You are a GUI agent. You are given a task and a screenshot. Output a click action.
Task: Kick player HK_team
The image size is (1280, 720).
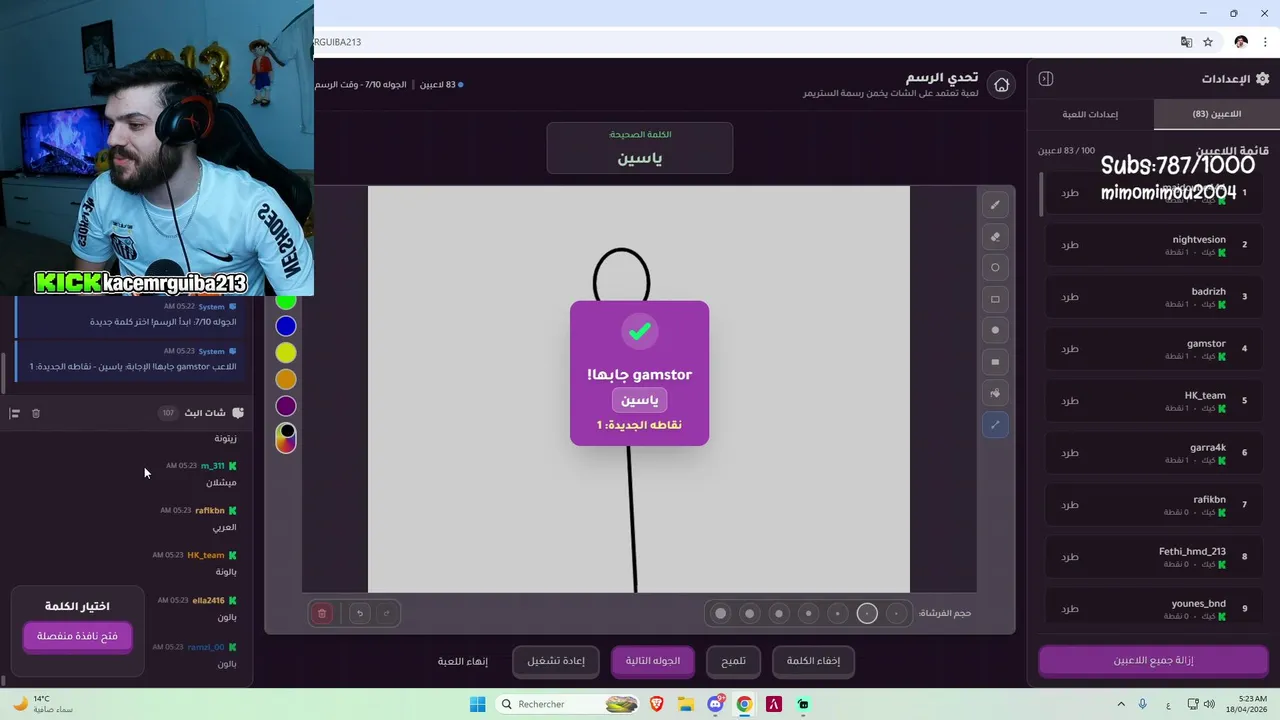coord(1070,401)
